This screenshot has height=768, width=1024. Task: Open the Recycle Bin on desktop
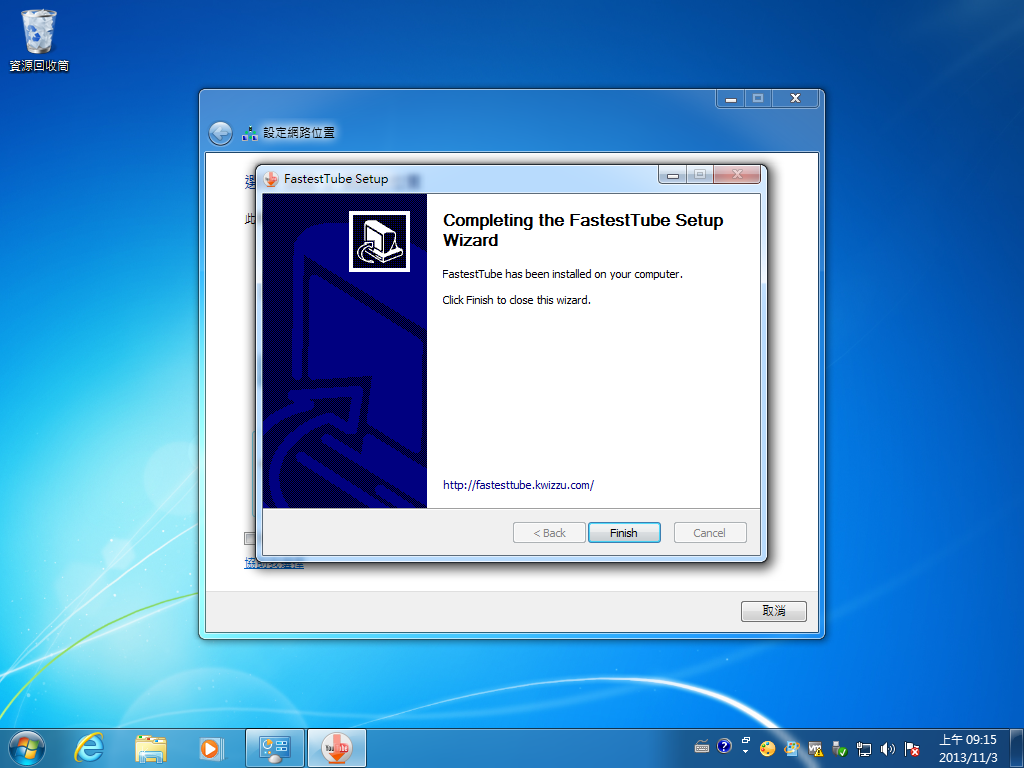coord(39,40)
